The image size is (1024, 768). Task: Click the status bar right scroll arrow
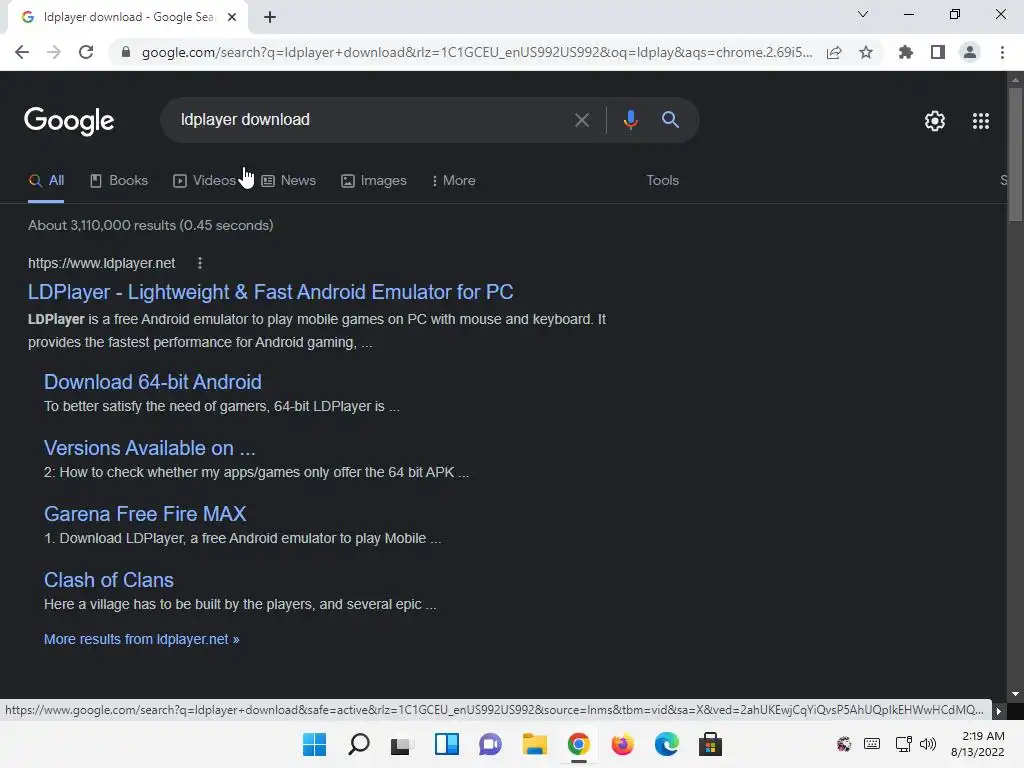(x=999, y=711)
